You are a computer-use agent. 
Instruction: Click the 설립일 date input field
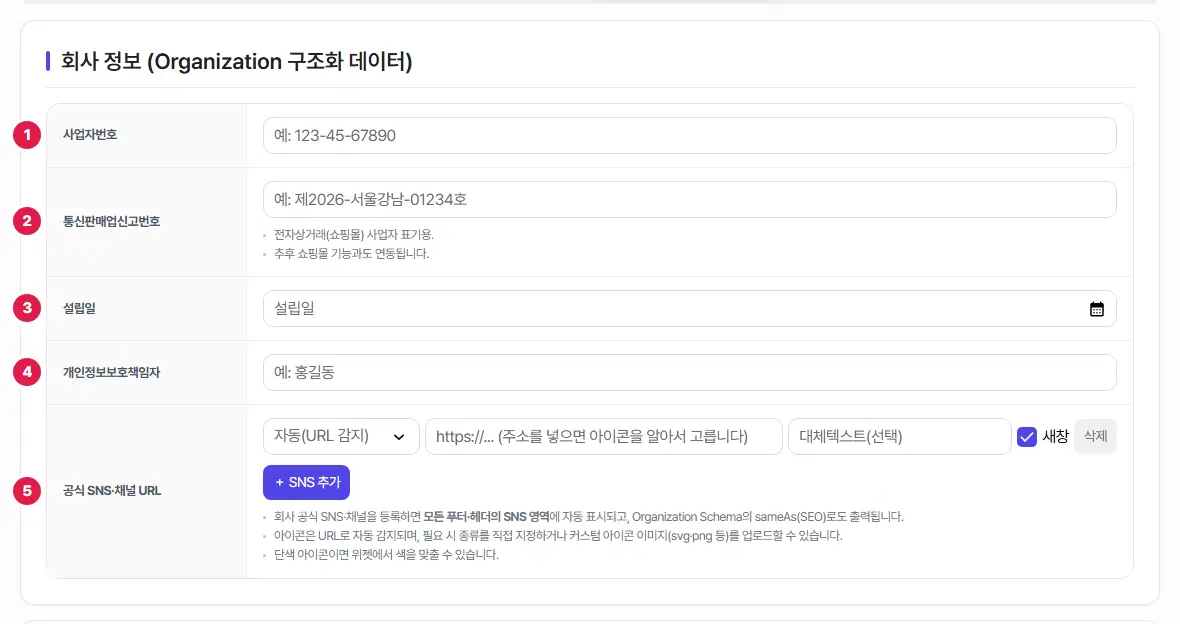689,309
